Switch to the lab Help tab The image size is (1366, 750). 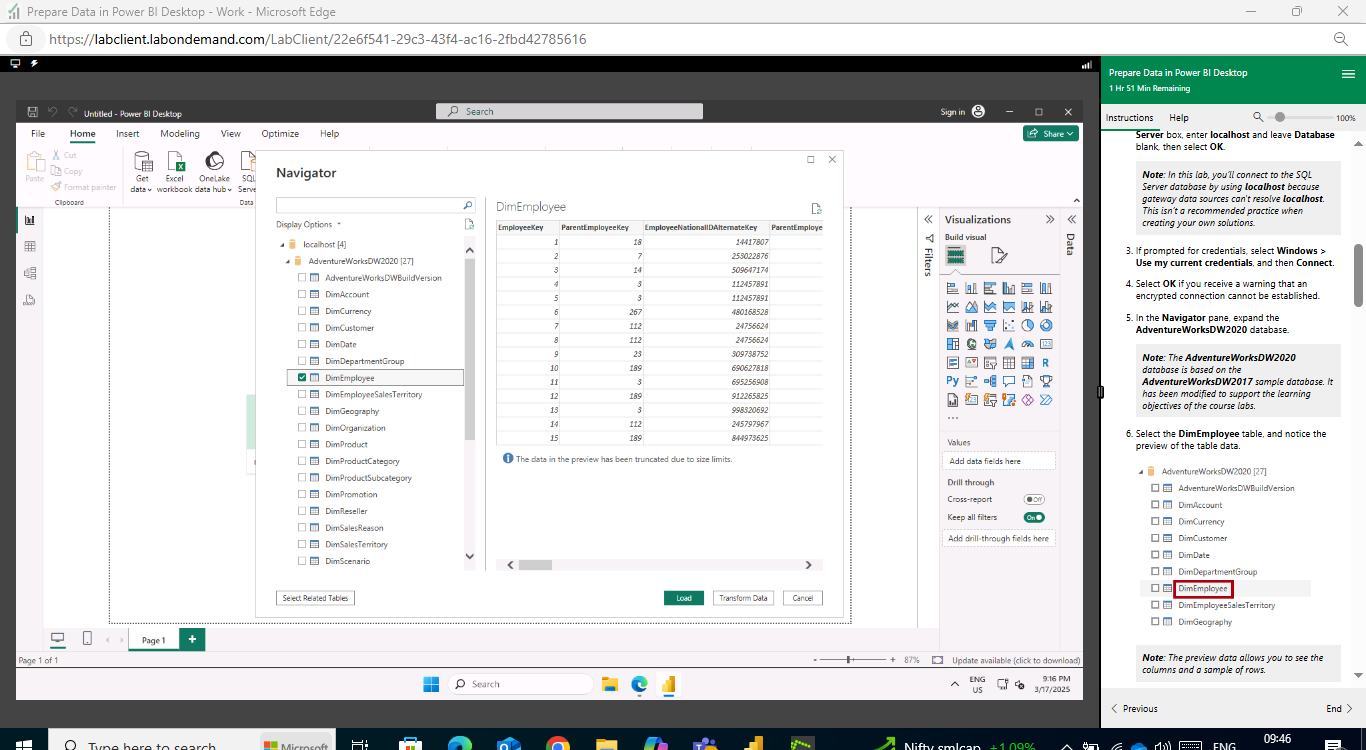coord(1179,118)
